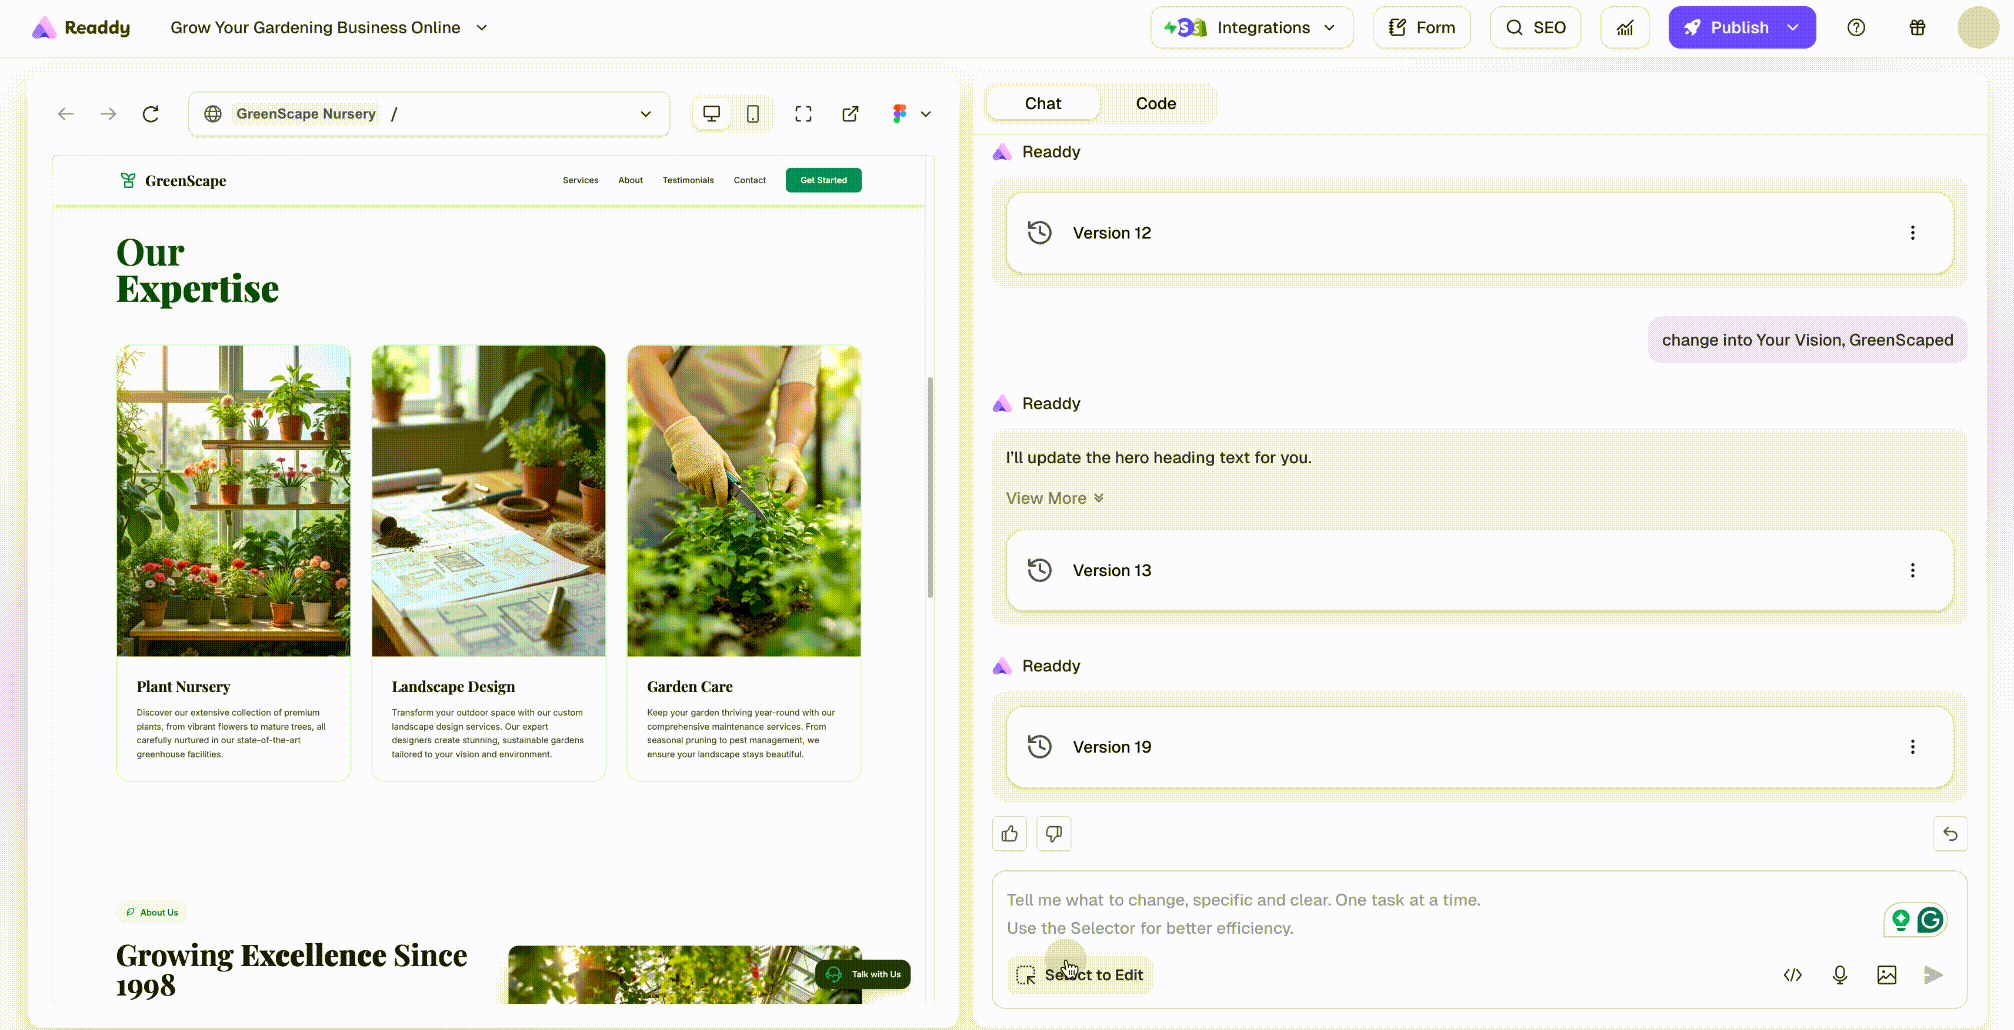
Task: Expand the Publish options arrow
Action: [x=1794, y=28]
